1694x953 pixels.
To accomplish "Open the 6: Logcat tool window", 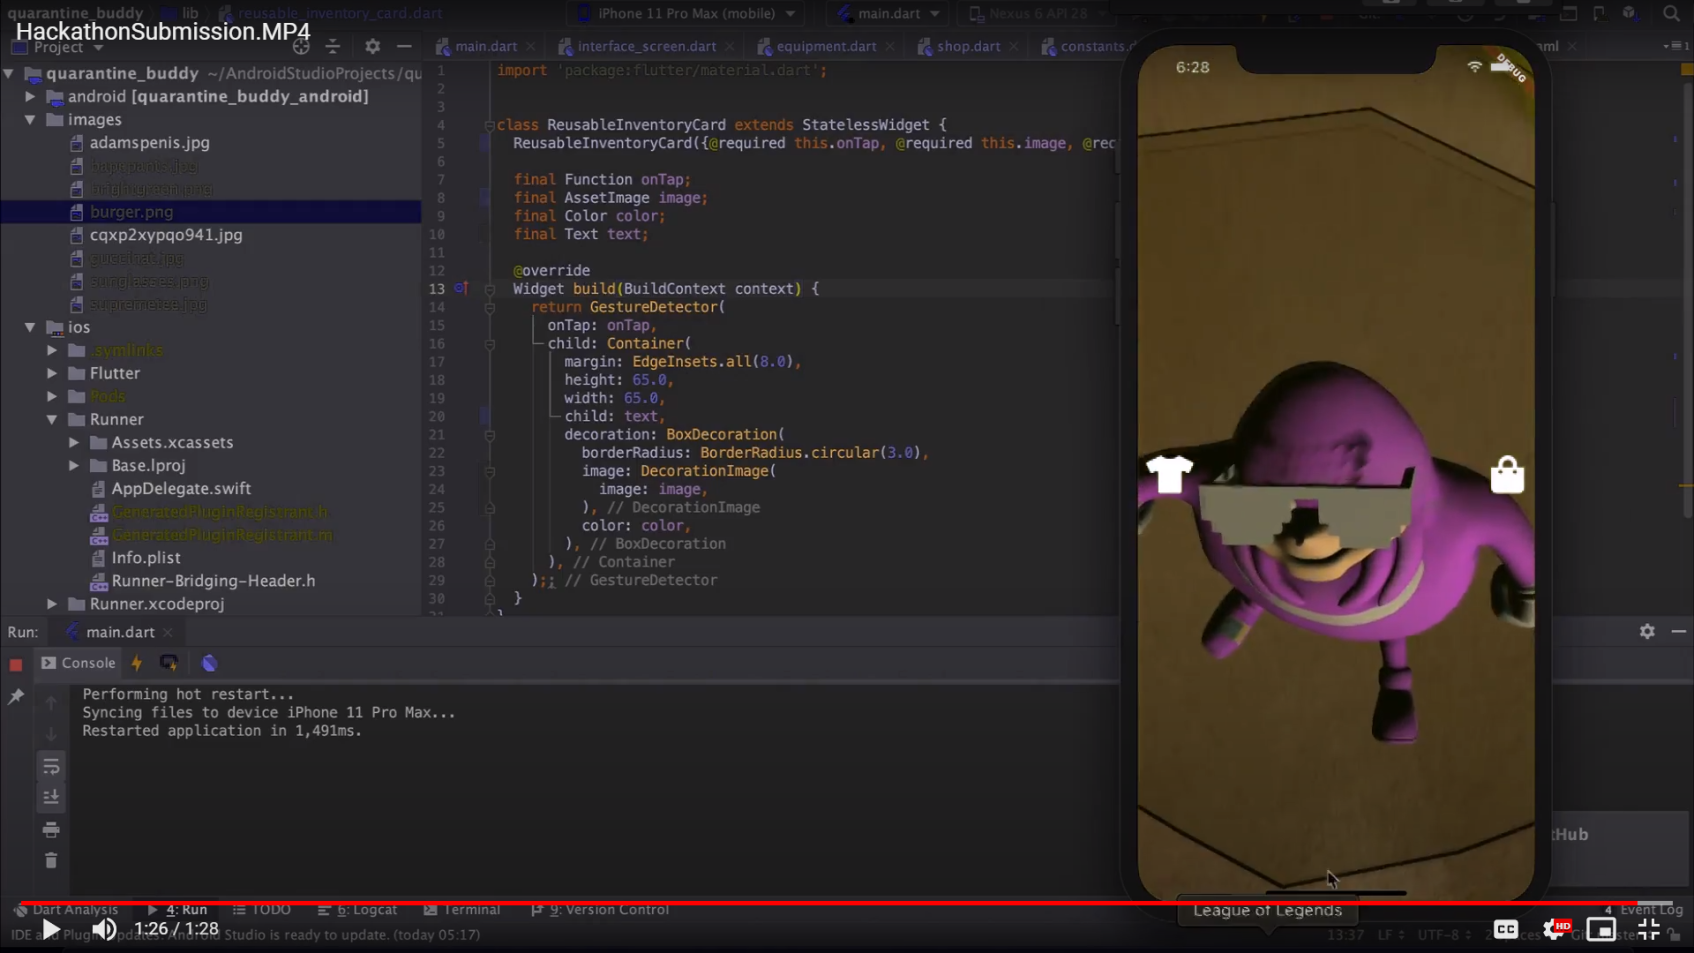I will [357, 910].
